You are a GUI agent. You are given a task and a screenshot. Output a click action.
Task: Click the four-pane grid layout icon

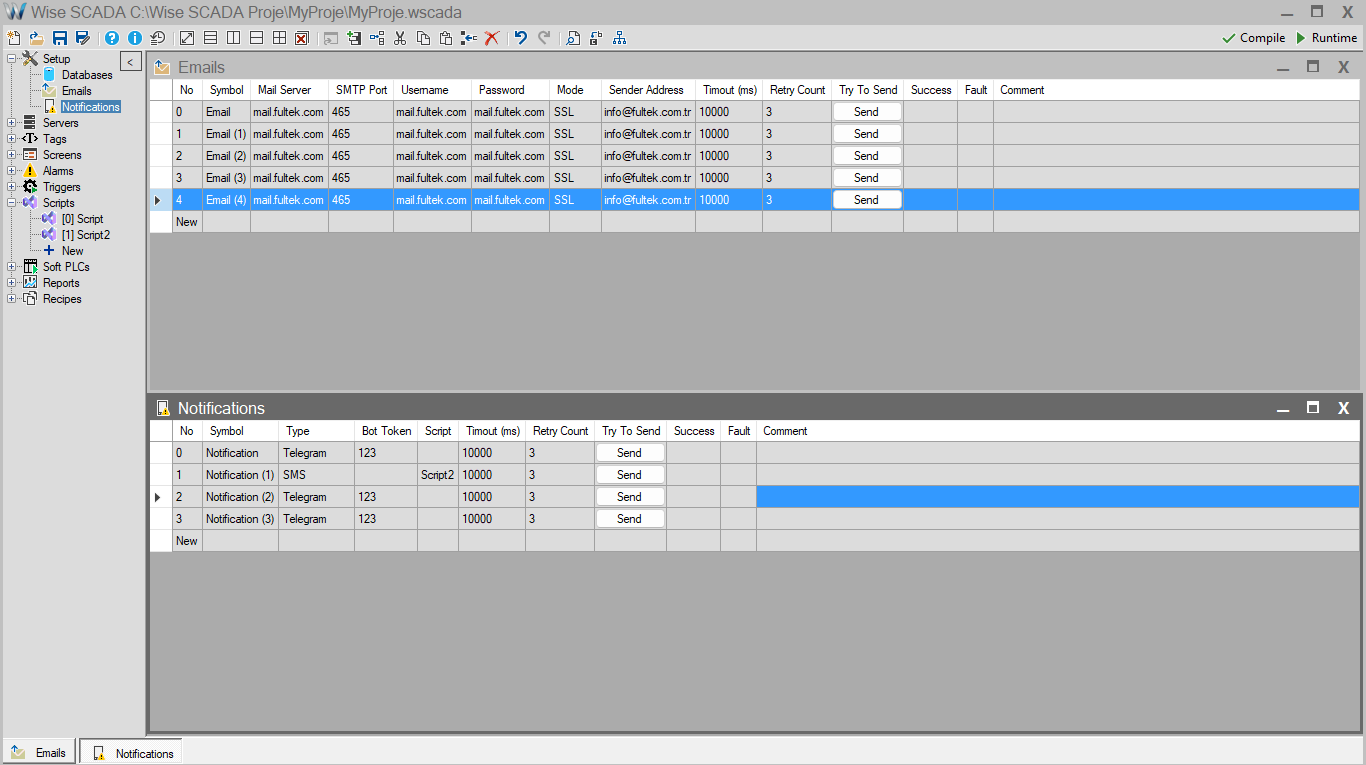[279, 38]
